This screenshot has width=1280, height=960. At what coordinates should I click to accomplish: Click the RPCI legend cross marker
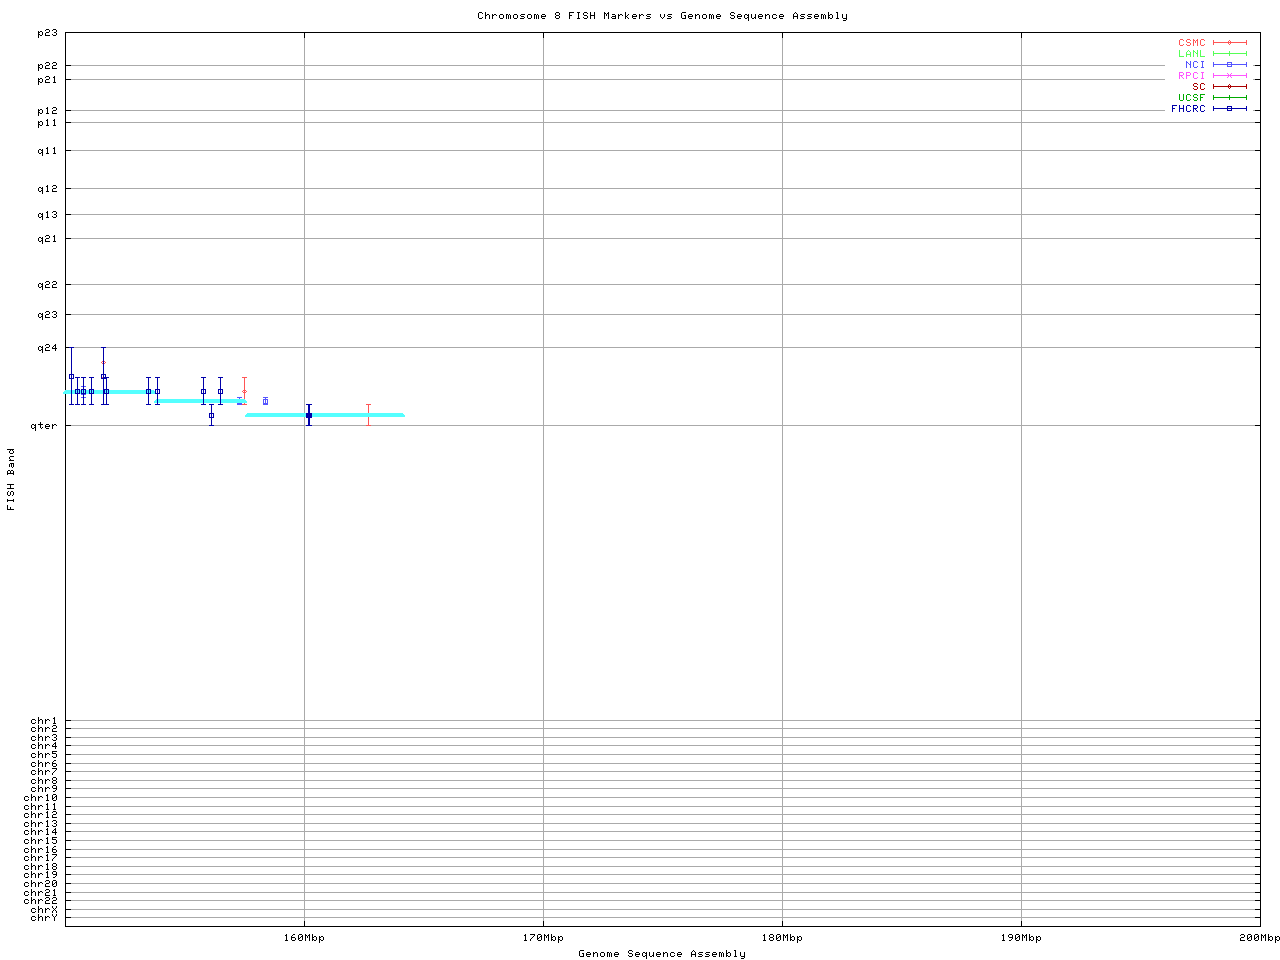(1230, 76)
